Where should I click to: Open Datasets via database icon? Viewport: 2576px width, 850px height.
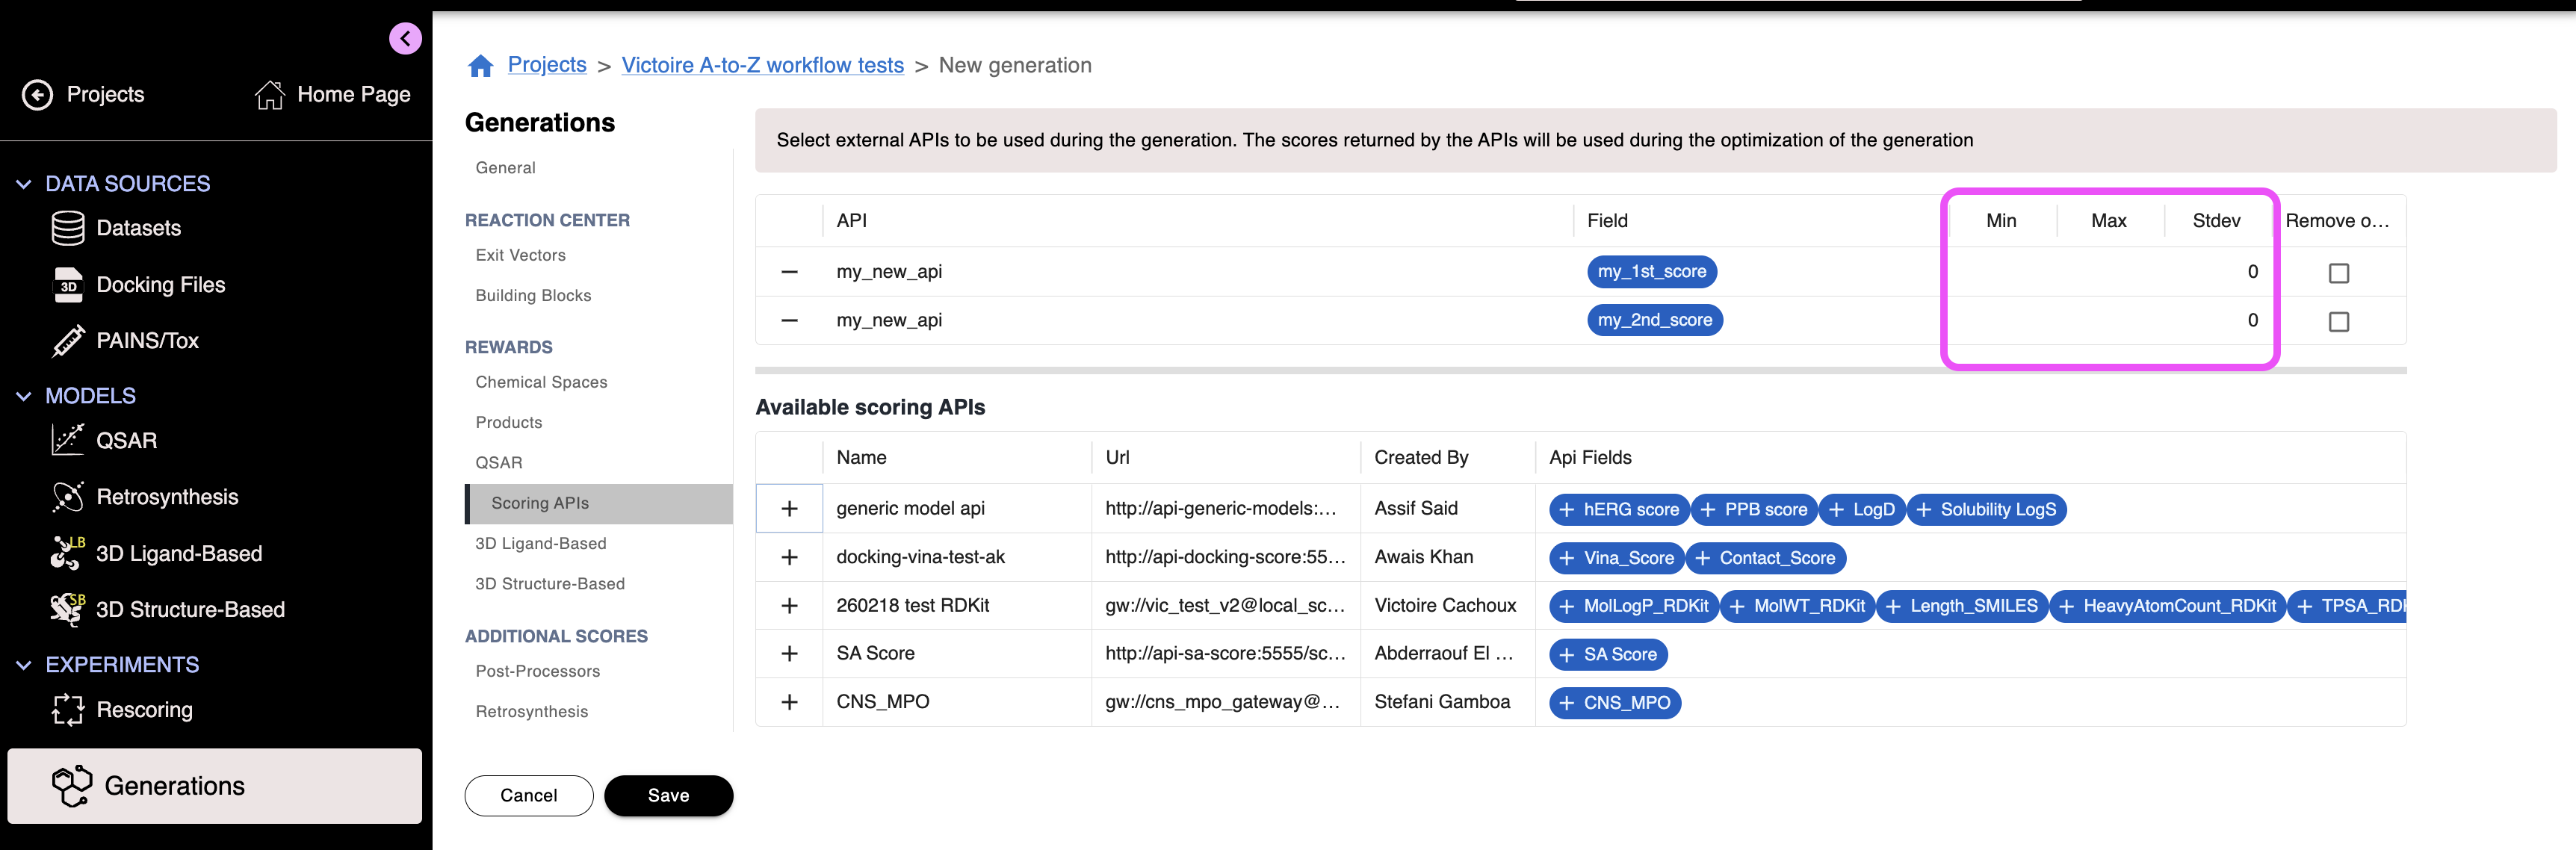coord(68,228)
